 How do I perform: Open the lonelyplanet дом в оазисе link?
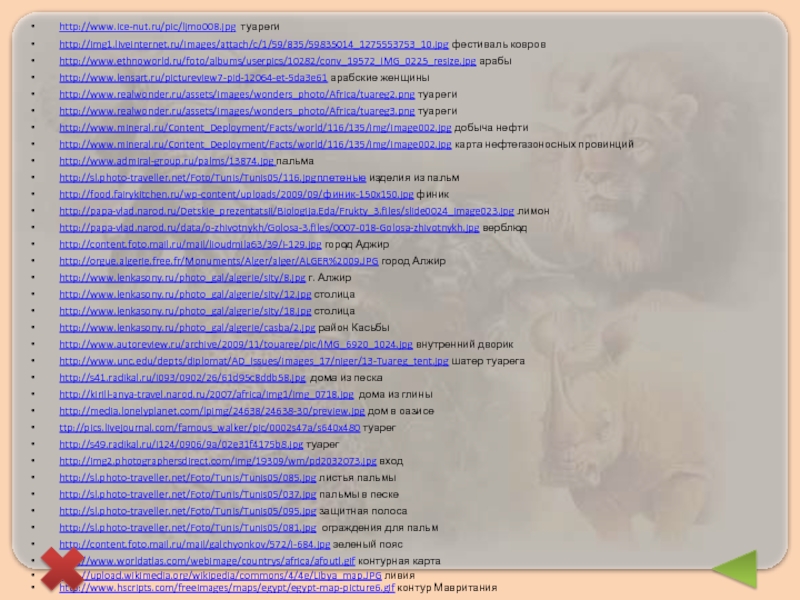pos(212,411)
